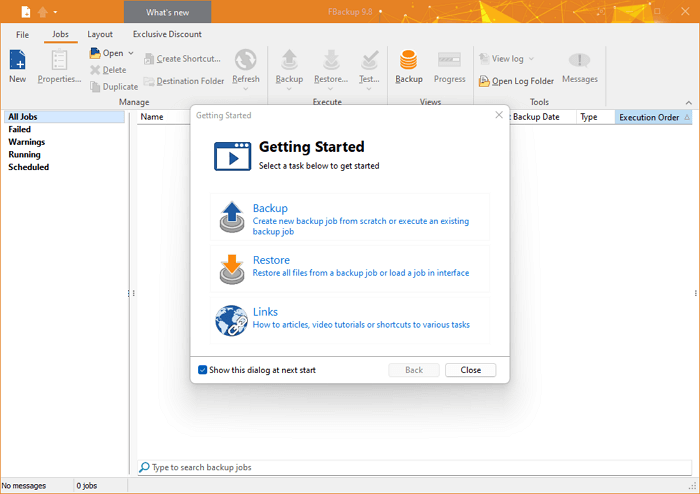Image resolution: width=700 pixels, height=494 pixels.
Task: Open the Backup view in the ribbon
Action: click(408, 62)
